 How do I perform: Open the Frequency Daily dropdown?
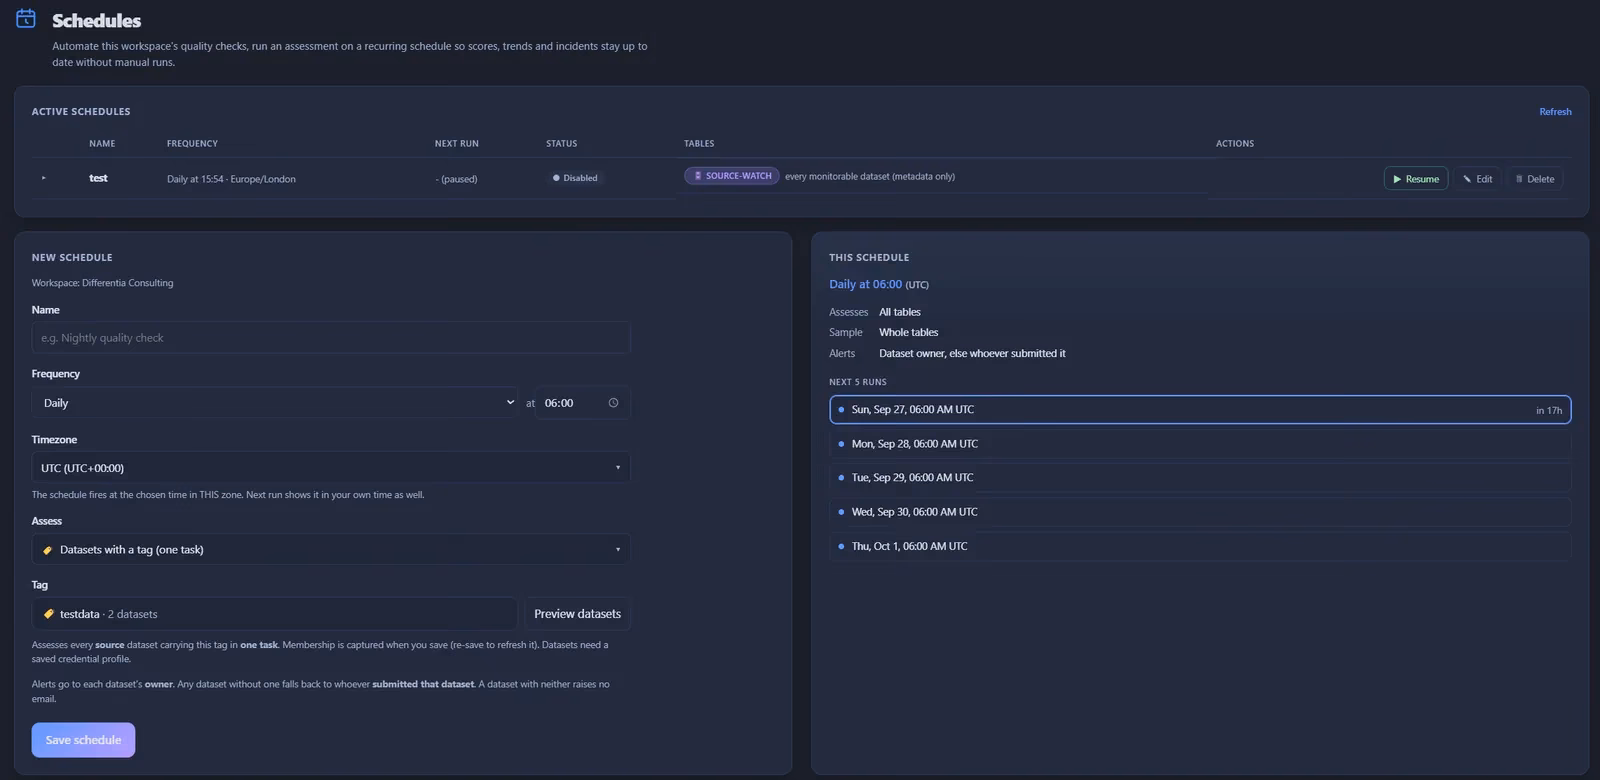click(x=275, y=403)
